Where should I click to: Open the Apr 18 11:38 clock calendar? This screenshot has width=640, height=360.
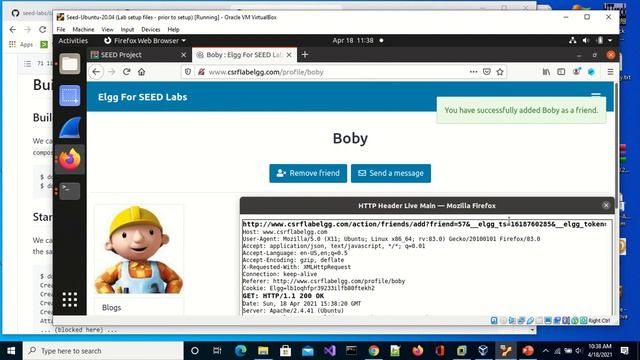point(353,40)
